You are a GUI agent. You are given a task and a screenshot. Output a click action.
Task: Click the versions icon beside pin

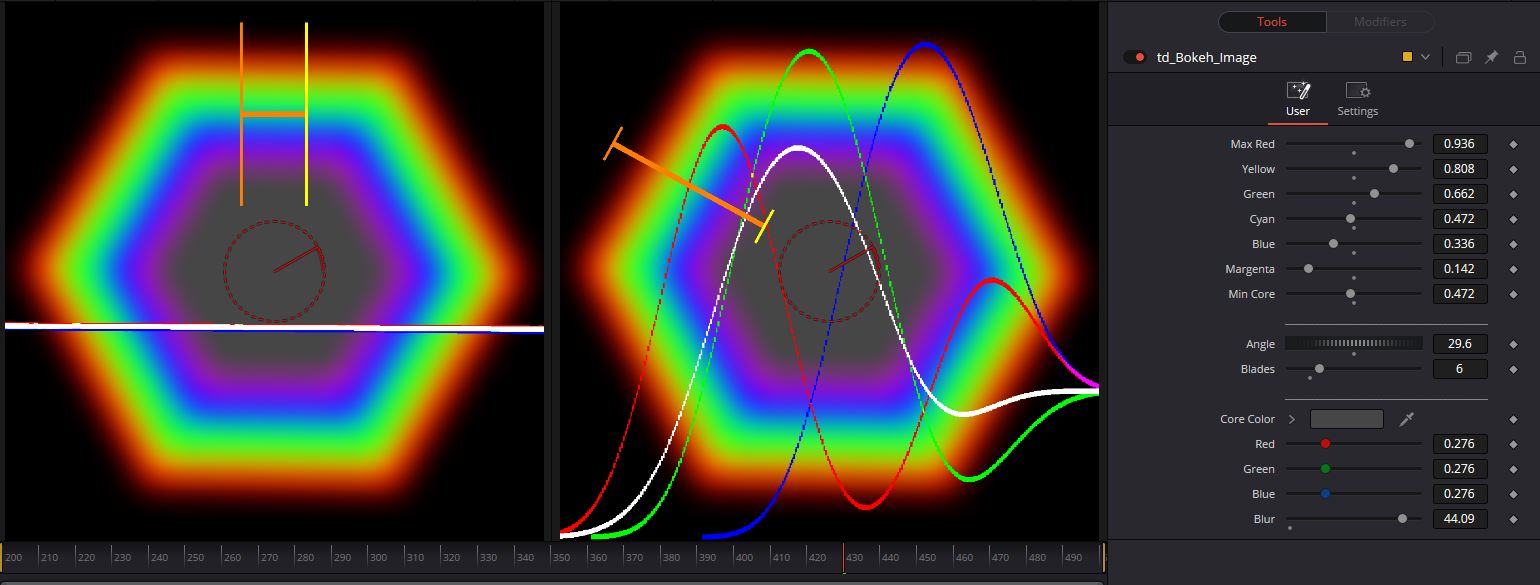click(x=1463, y=57)
